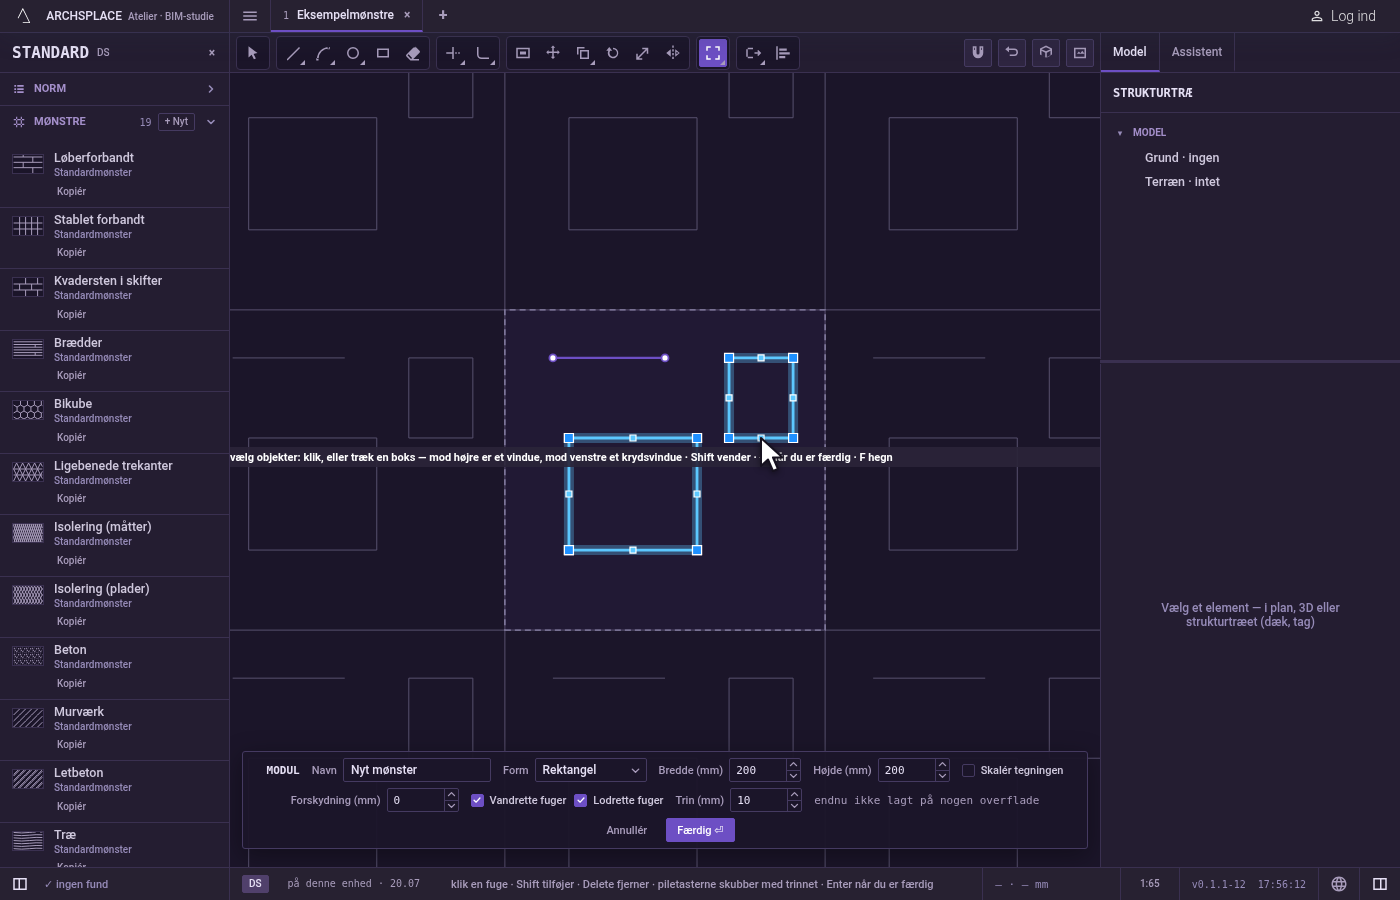The width and height of the screenshot is (1400, 900).
Task: Collapse the MØNSTRE section chevron
Action: [211, 122]
